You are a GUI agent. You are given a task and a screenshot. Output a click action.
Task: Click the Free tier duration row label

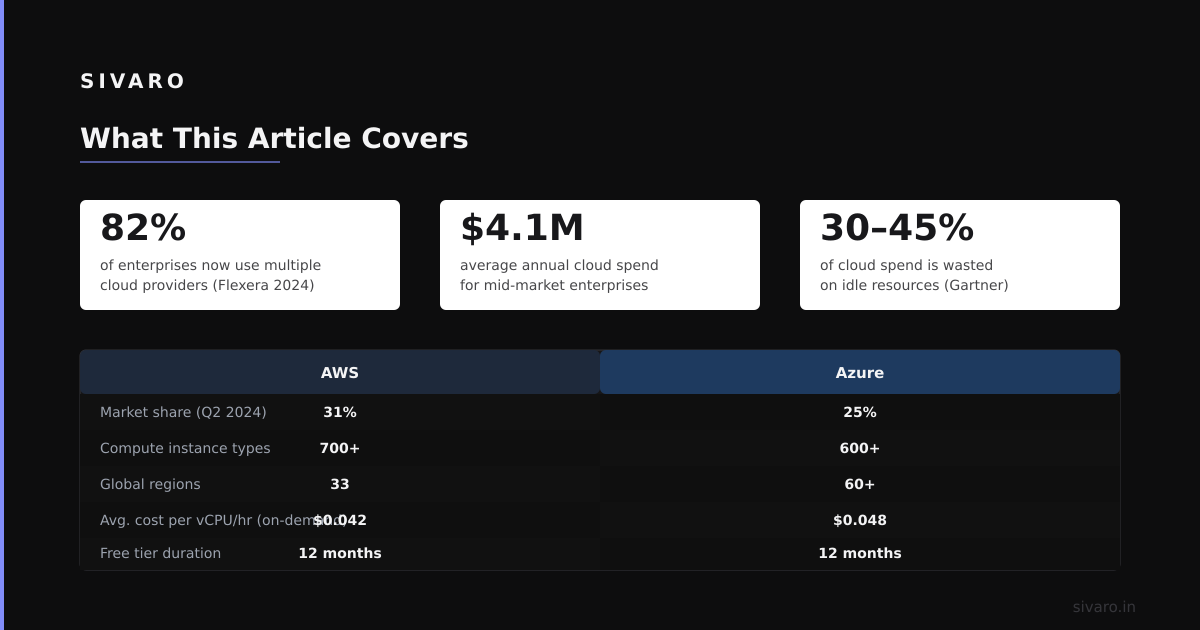(x=160, y=553)
